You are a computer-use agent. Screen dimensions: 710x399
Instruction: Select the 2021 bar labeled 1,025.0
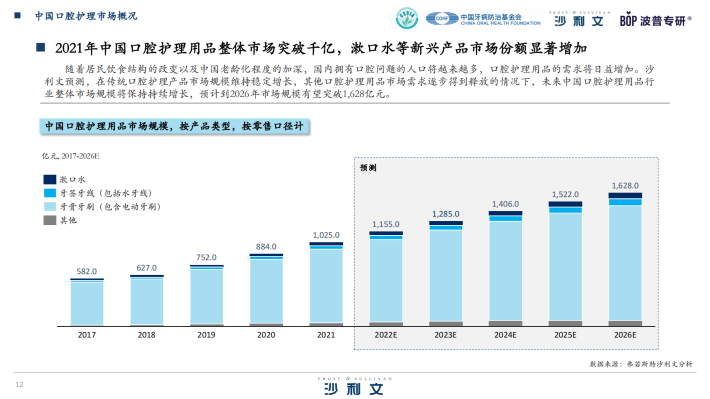[326, 284]
